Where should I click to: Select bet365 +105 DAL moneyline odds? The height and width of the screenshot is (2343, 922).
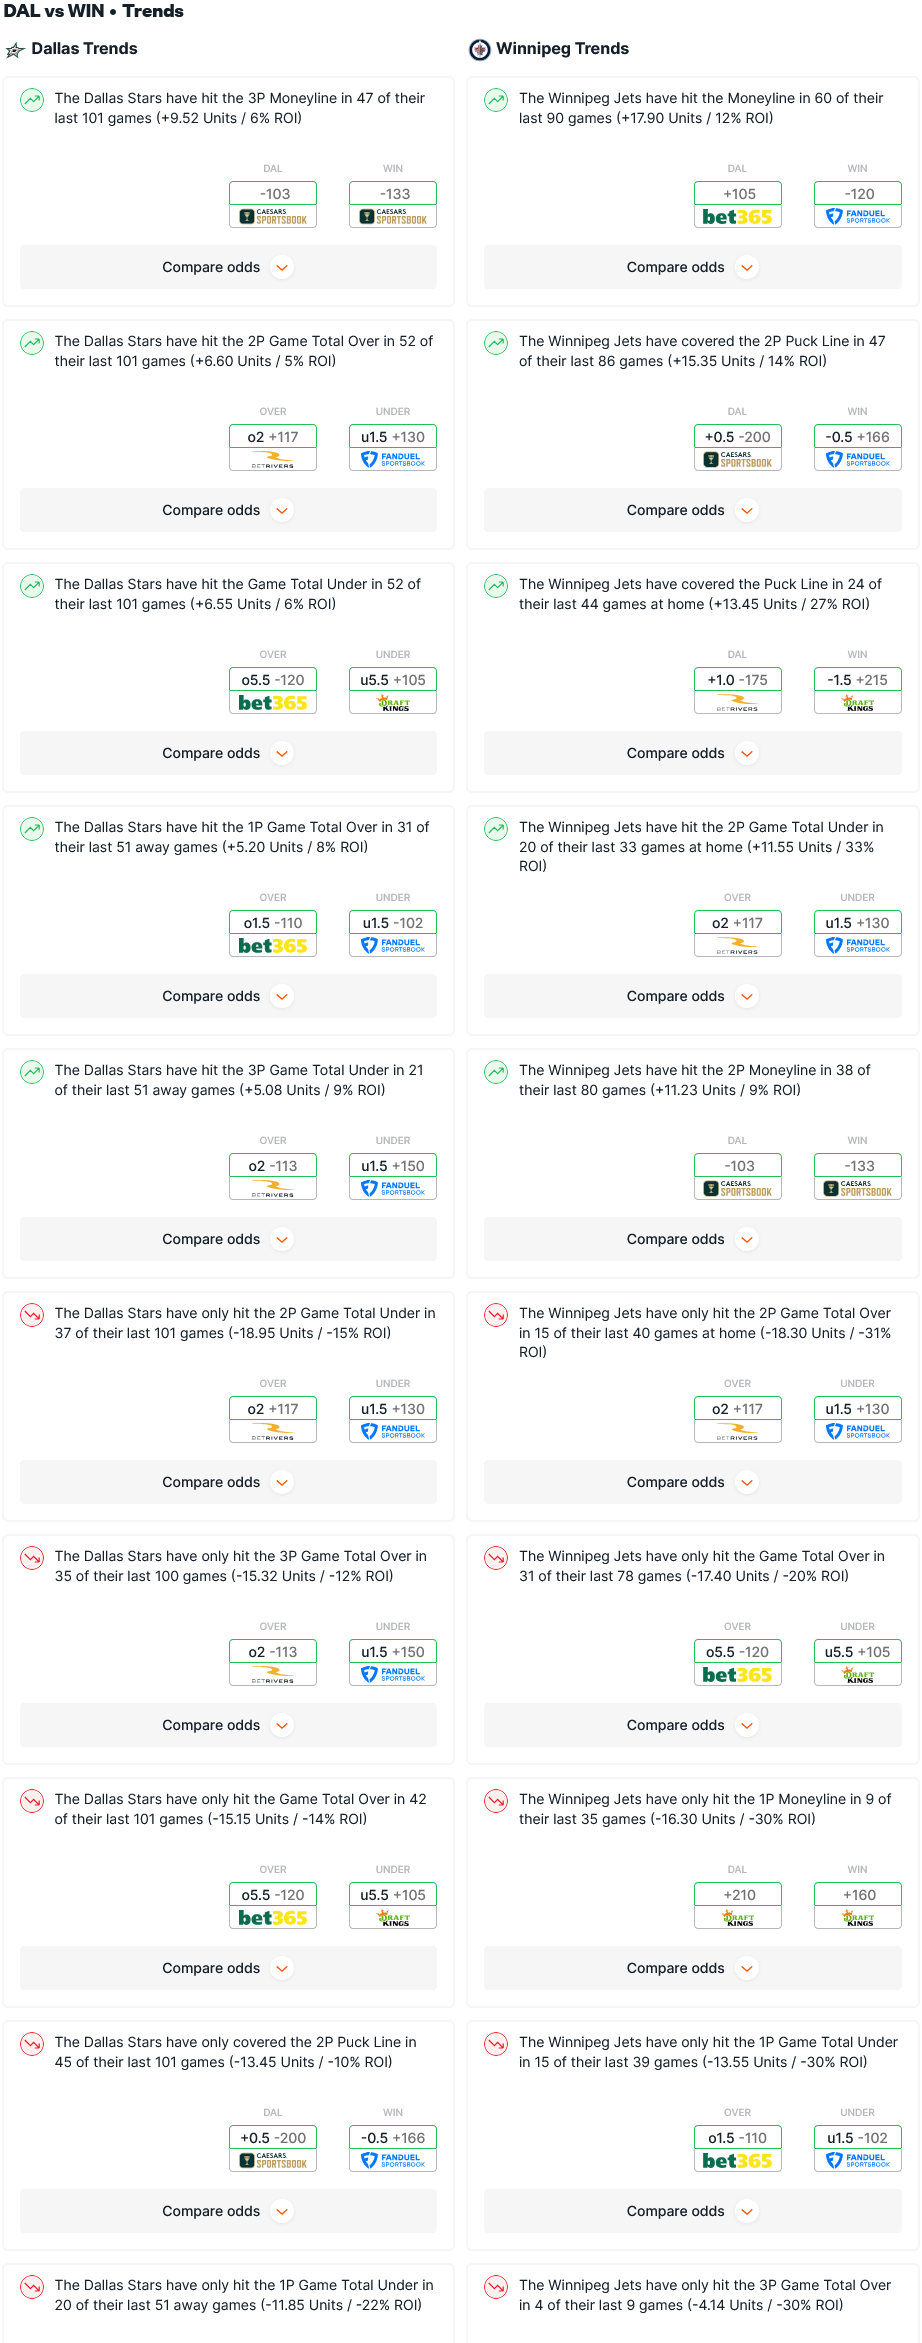point(738,205)
